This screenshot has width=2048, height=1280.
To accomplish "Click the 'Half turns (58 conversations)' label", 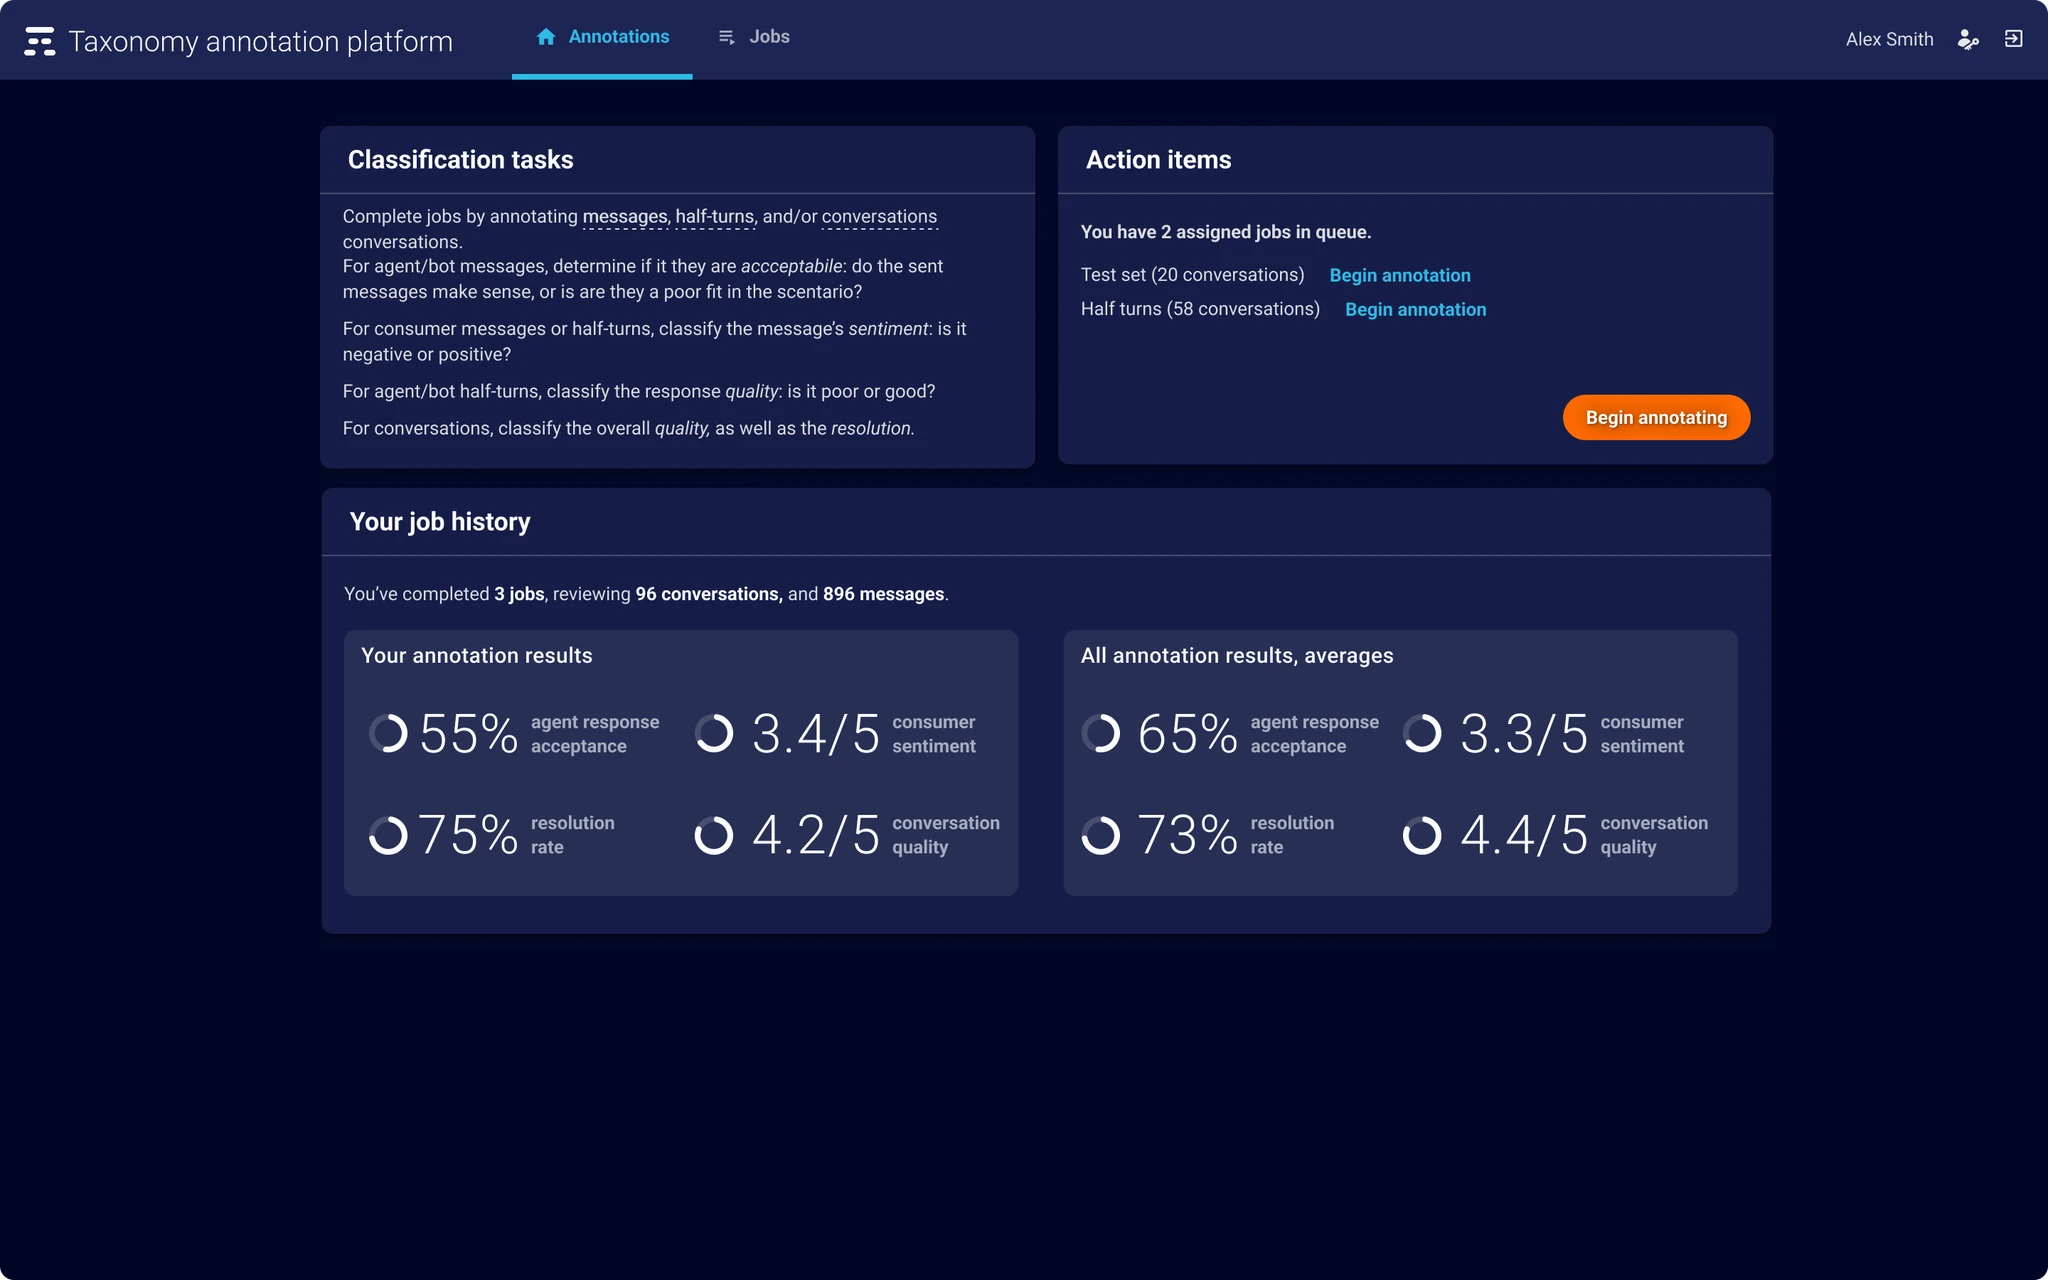I will [1200, 309].
